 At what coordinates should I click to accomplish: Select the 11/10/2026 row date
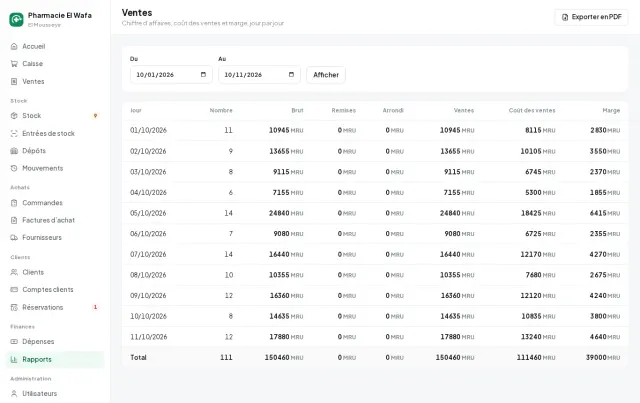click(x=149, y=337)
